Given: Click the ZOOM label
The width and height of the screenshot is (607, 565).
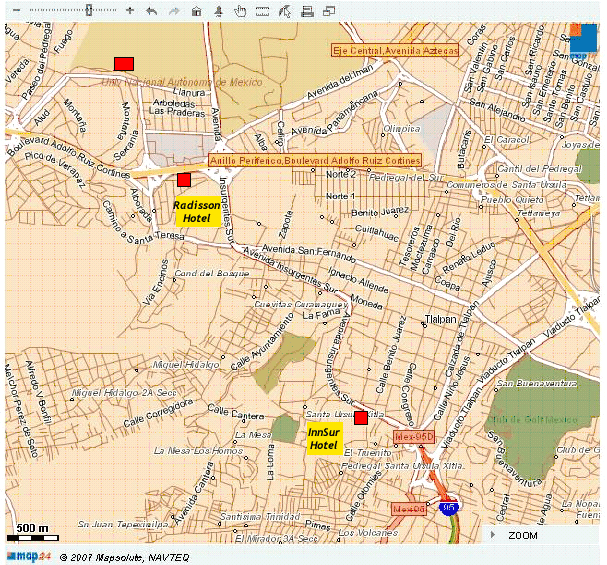Looking at the screenshot, I should point(523,536).
